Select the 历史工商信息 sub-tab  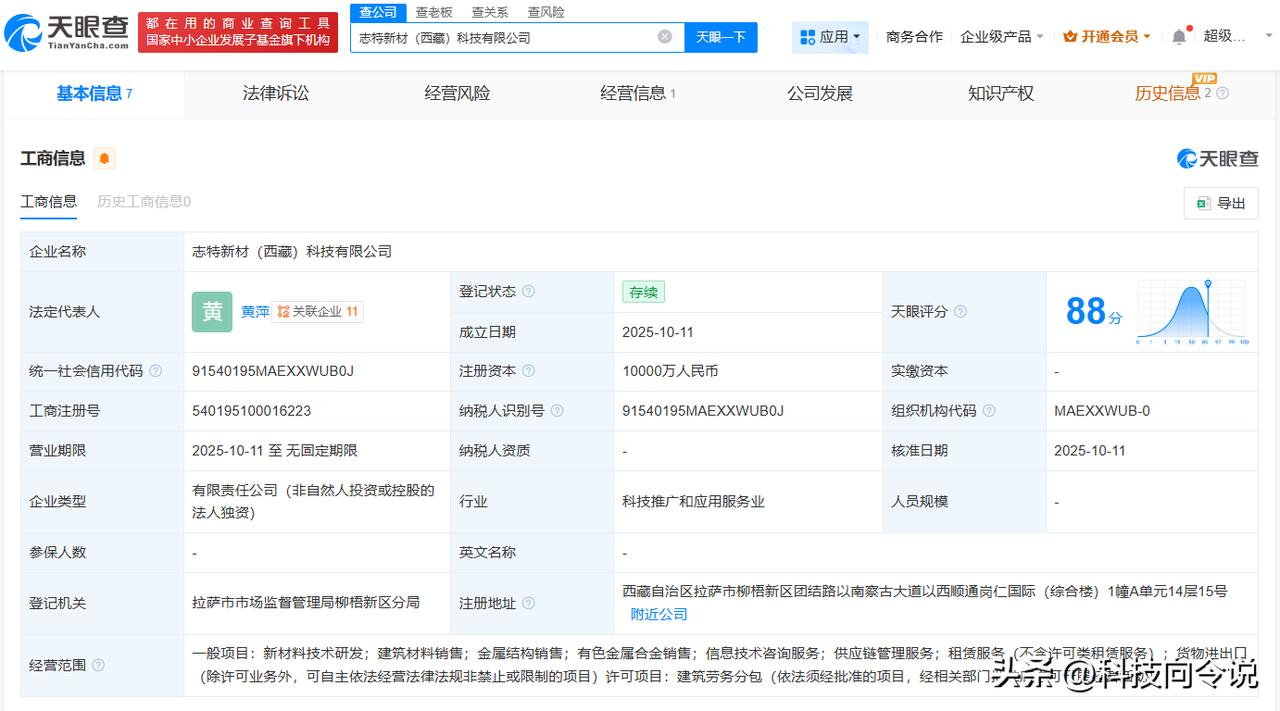[x=143, y=201]
